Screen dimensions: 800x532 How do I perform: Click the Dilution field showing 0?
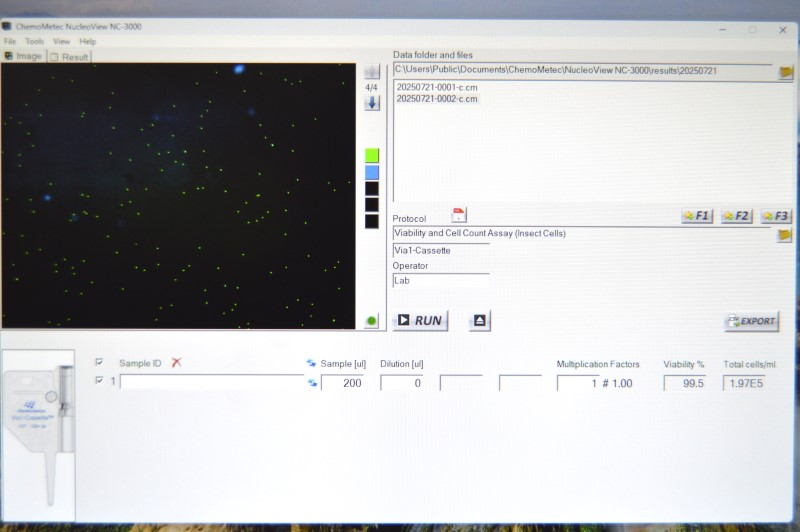[x=402, y=383]
